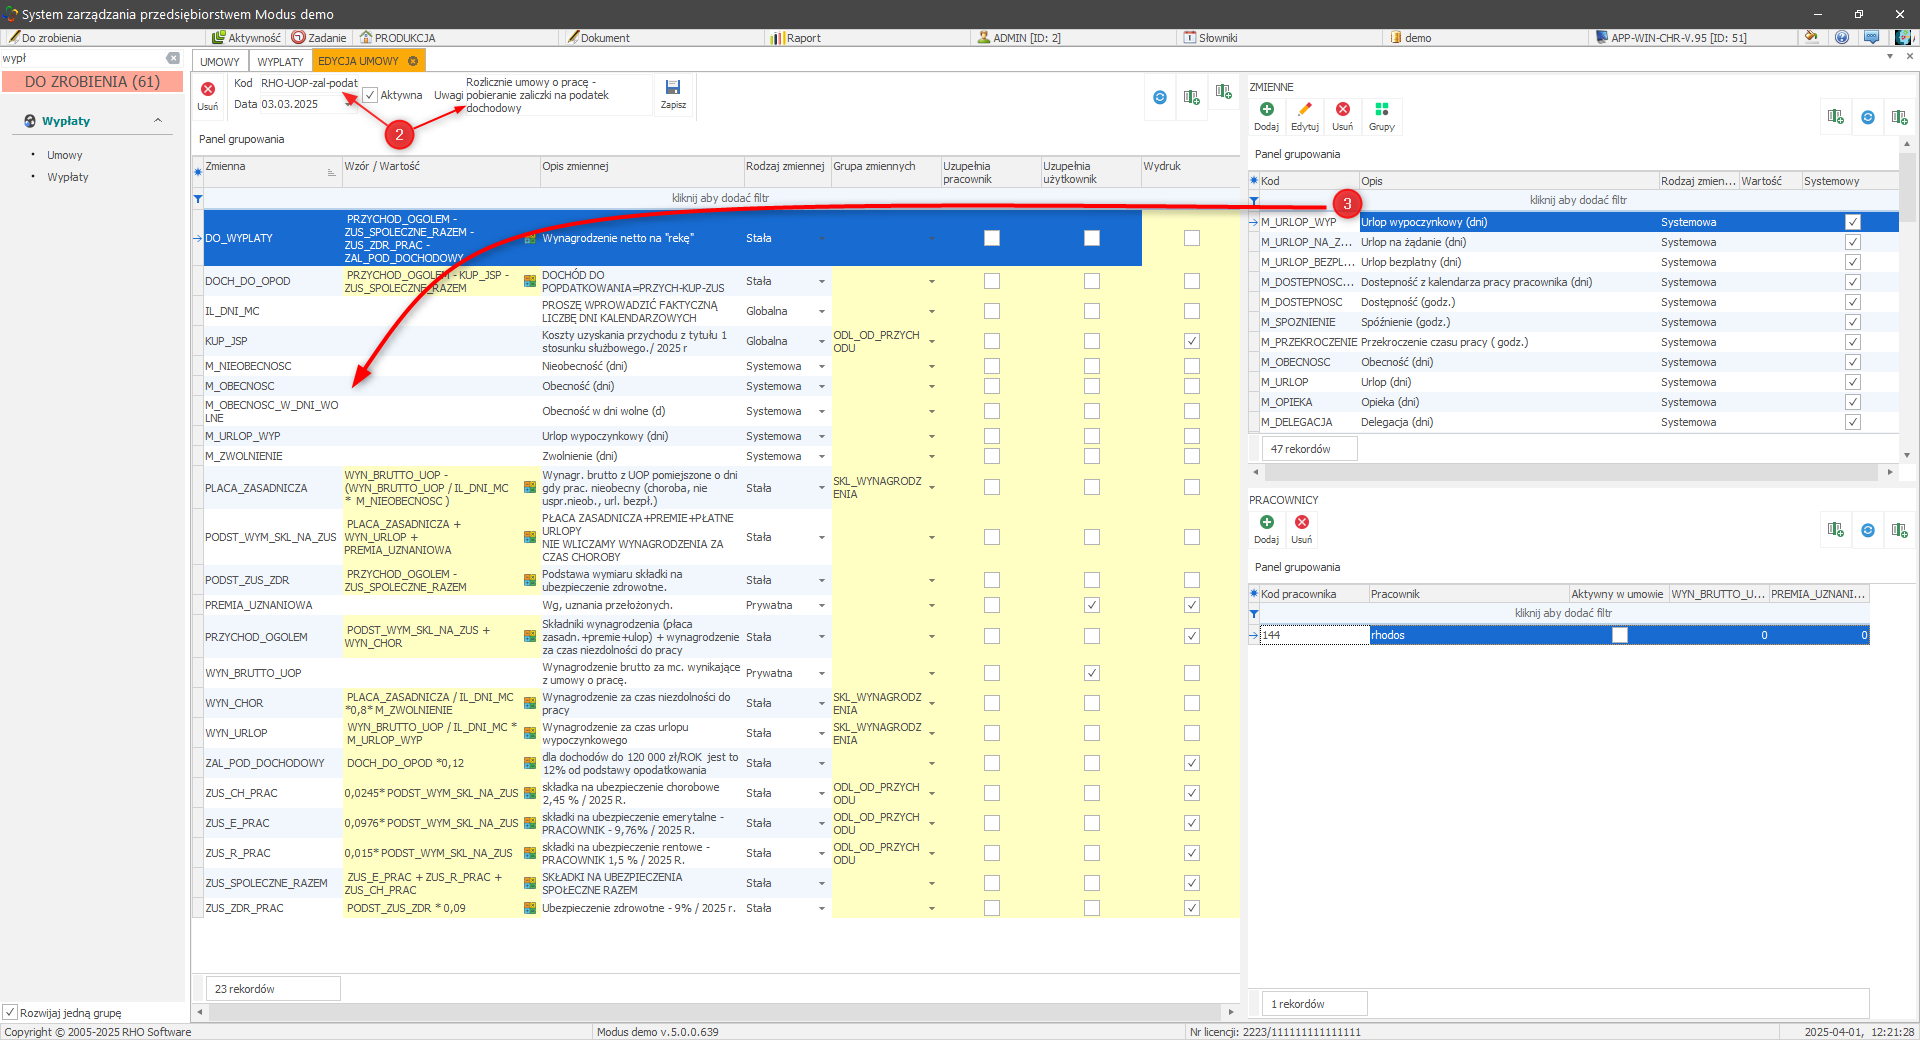The width and height of the screenshot is (1920, 1040).
Task: Click the Usuń icon in PRACOWNICY panel
Action: (1301, 523)
